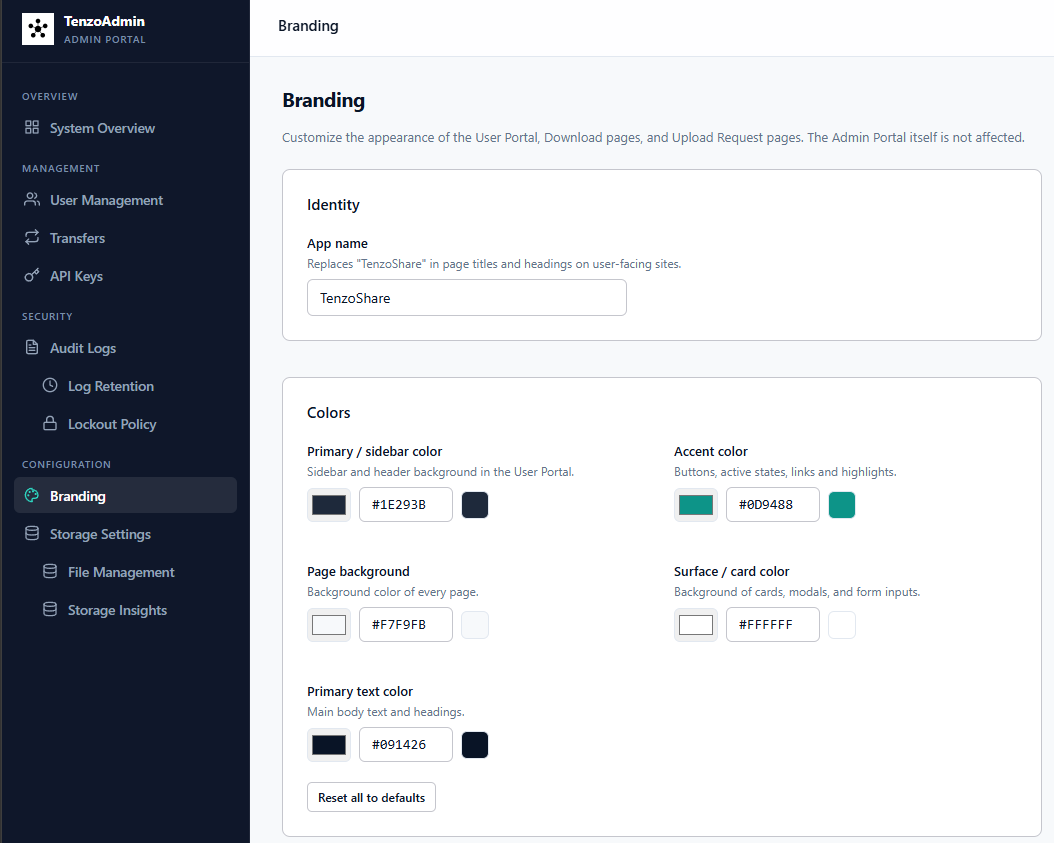Click the Identity card heading
Screen dimensions: 1054x843
coord(333,204)
